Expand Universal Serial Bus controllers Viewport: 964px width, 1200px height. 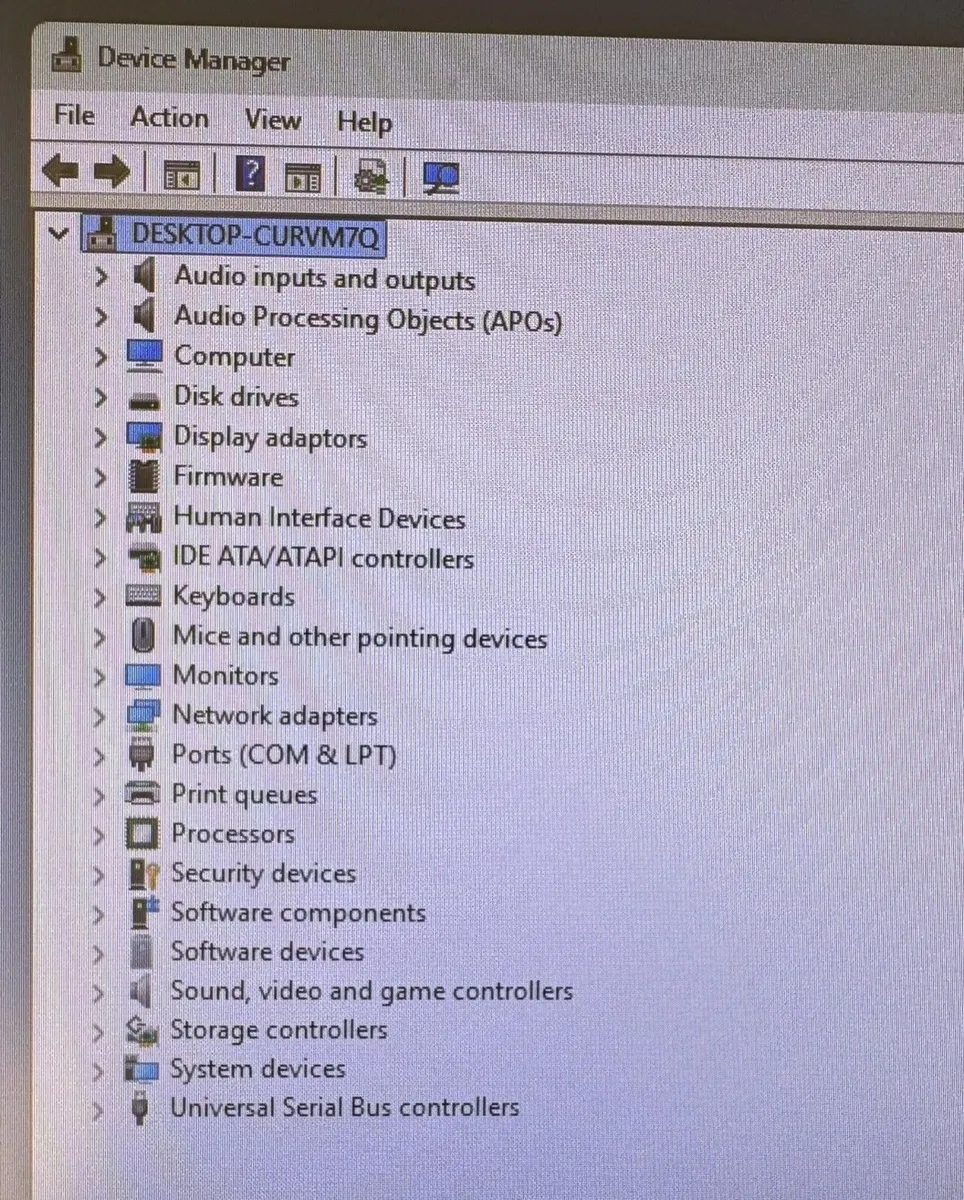click(x=97, y=1109)
